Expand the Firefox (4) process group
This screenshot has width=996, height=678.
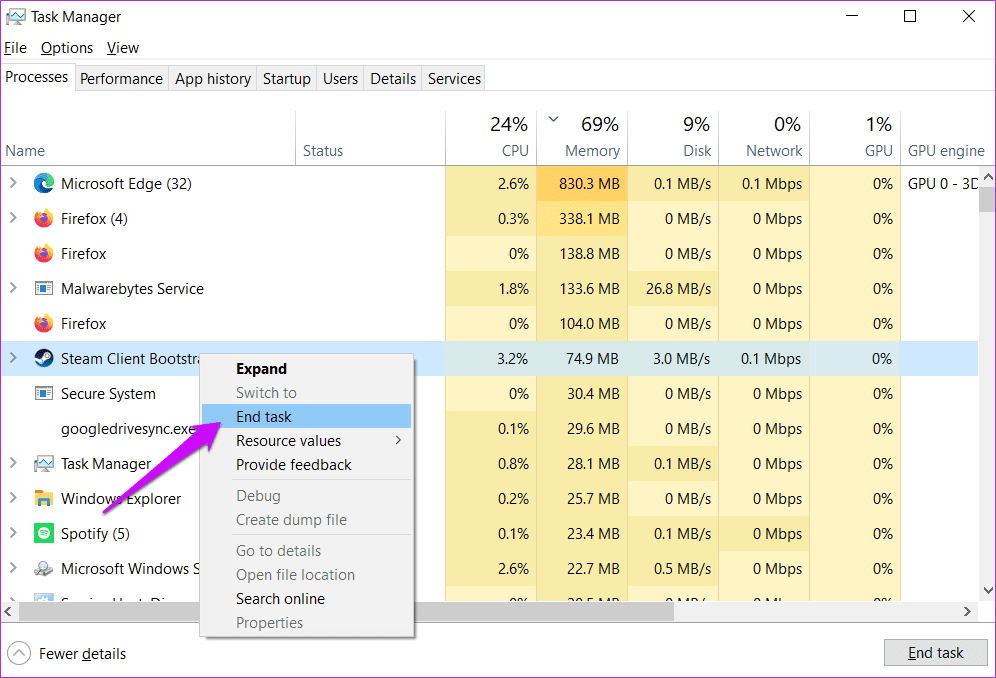(x=13, y=218)
